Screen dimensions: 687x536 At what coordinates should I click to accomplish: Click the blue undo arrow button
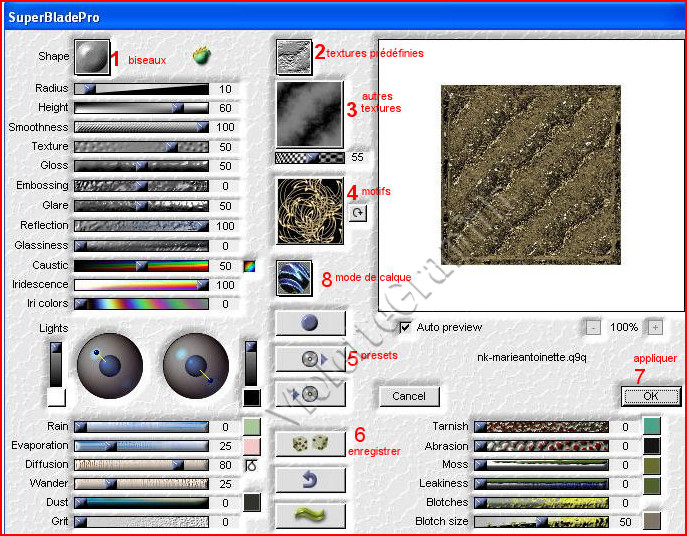click(310, 480)
